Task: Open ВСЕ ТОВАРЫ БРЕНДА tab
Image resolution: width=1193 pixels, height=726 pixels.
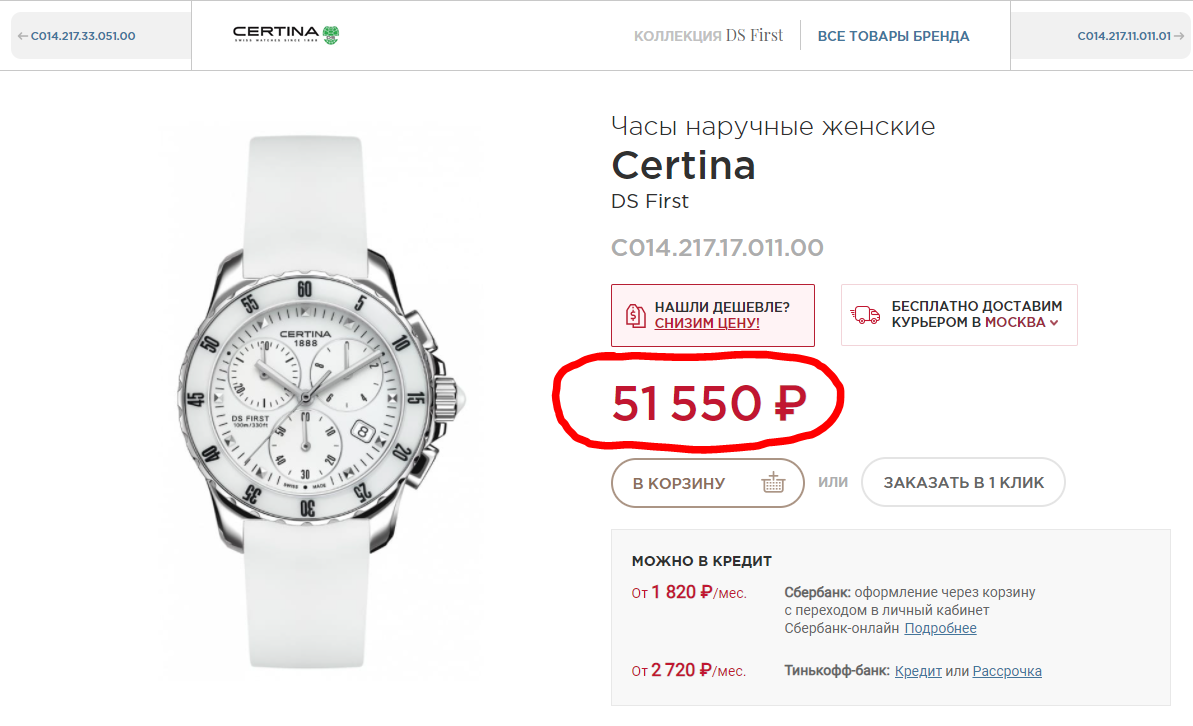Action: [x=893, y=36]
